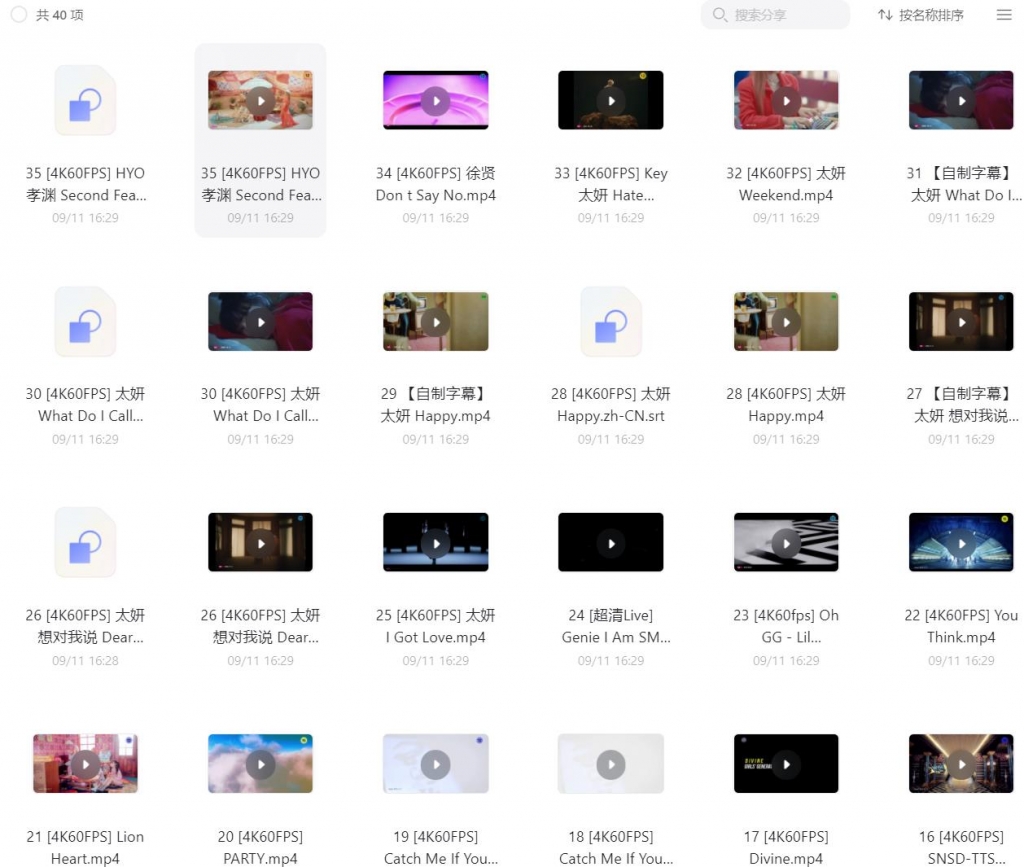Select the file name 34 [4K60FPS] 徐贤 Don t Say No.mp4
The width and height of the screenshot is (1024, 867).
coord(436,184)
